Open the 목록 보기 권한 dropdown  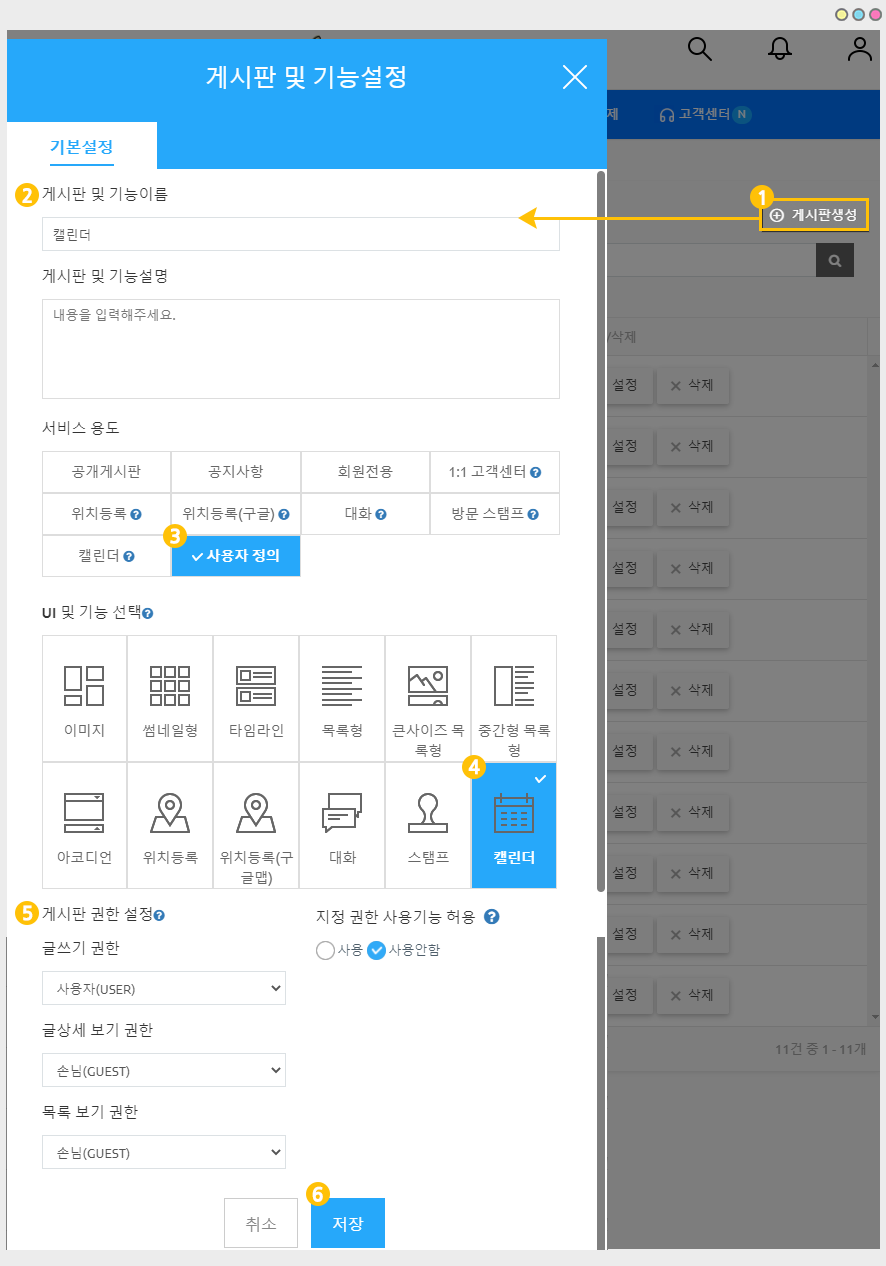pos(164,1152)
